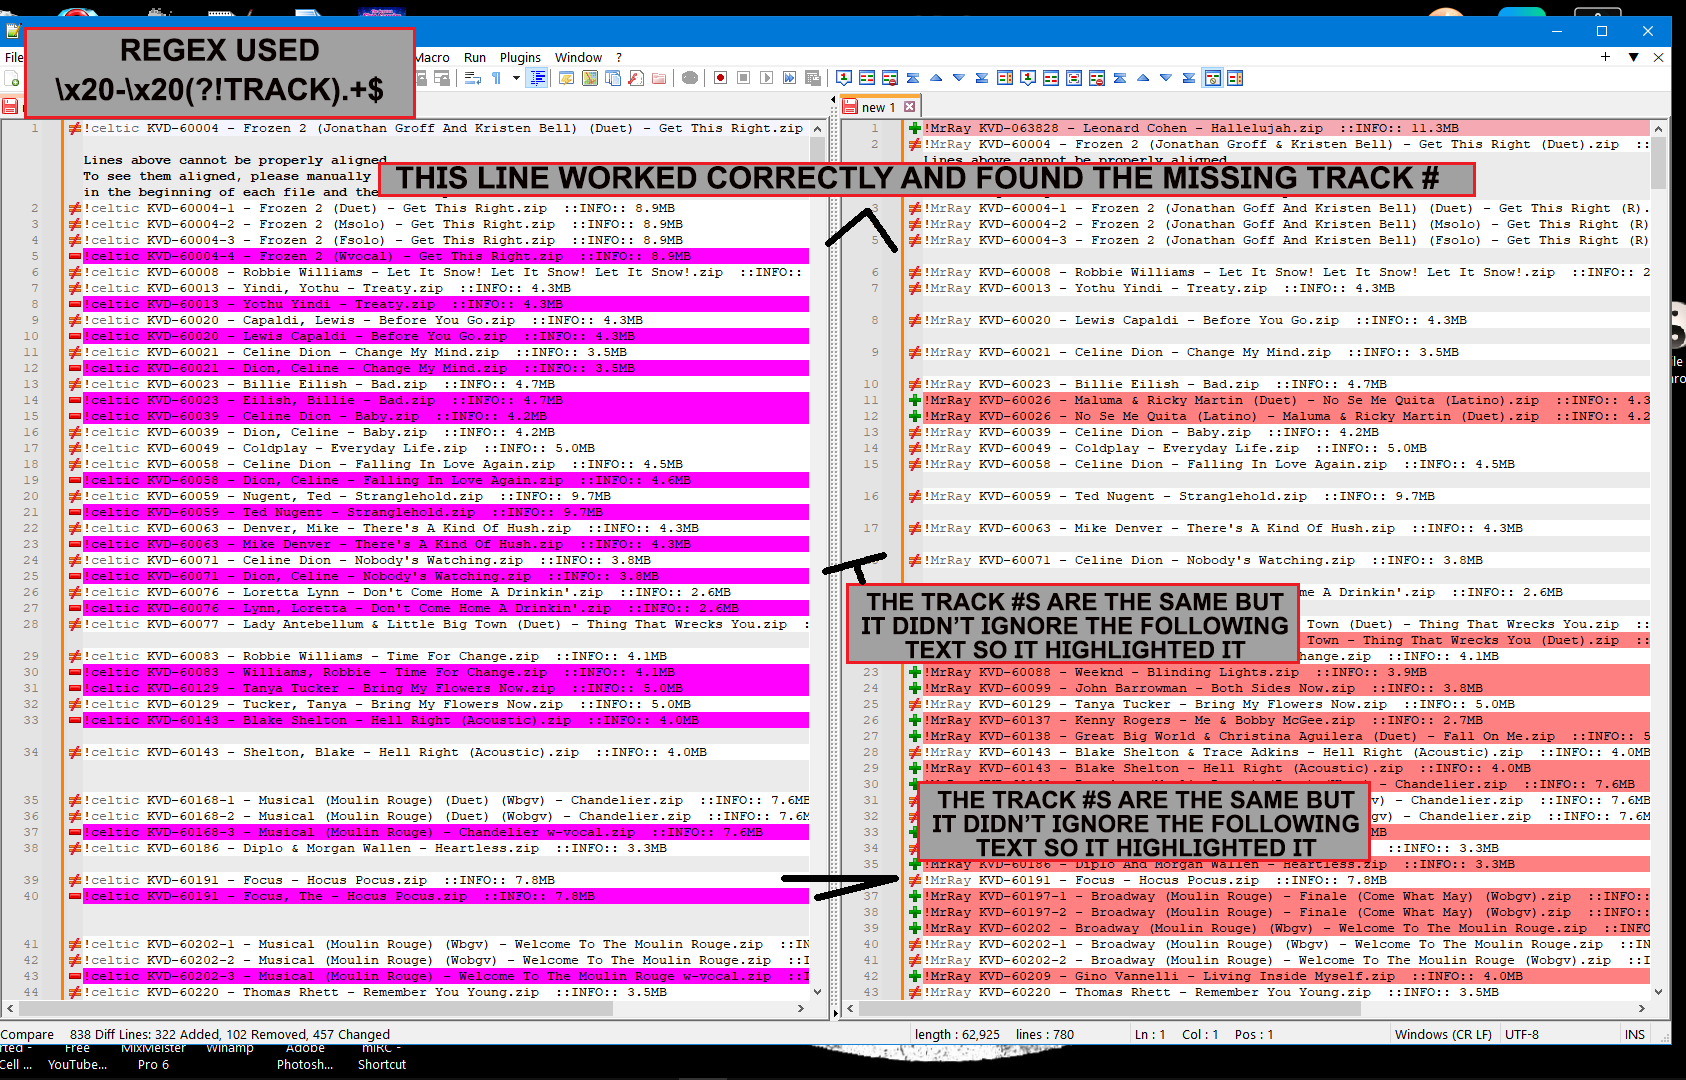Toggle the highlighted Compare navigation bar button
This screenshot has height=1080, width=1686.
click(1212, 78)
